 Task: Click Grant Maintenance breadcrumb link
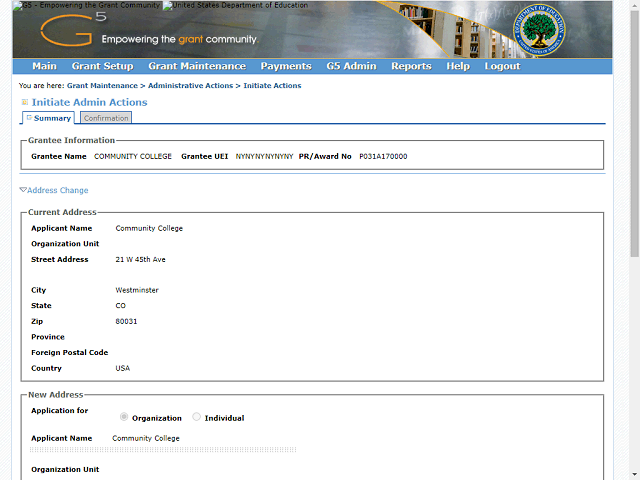(x=102, y=86)
